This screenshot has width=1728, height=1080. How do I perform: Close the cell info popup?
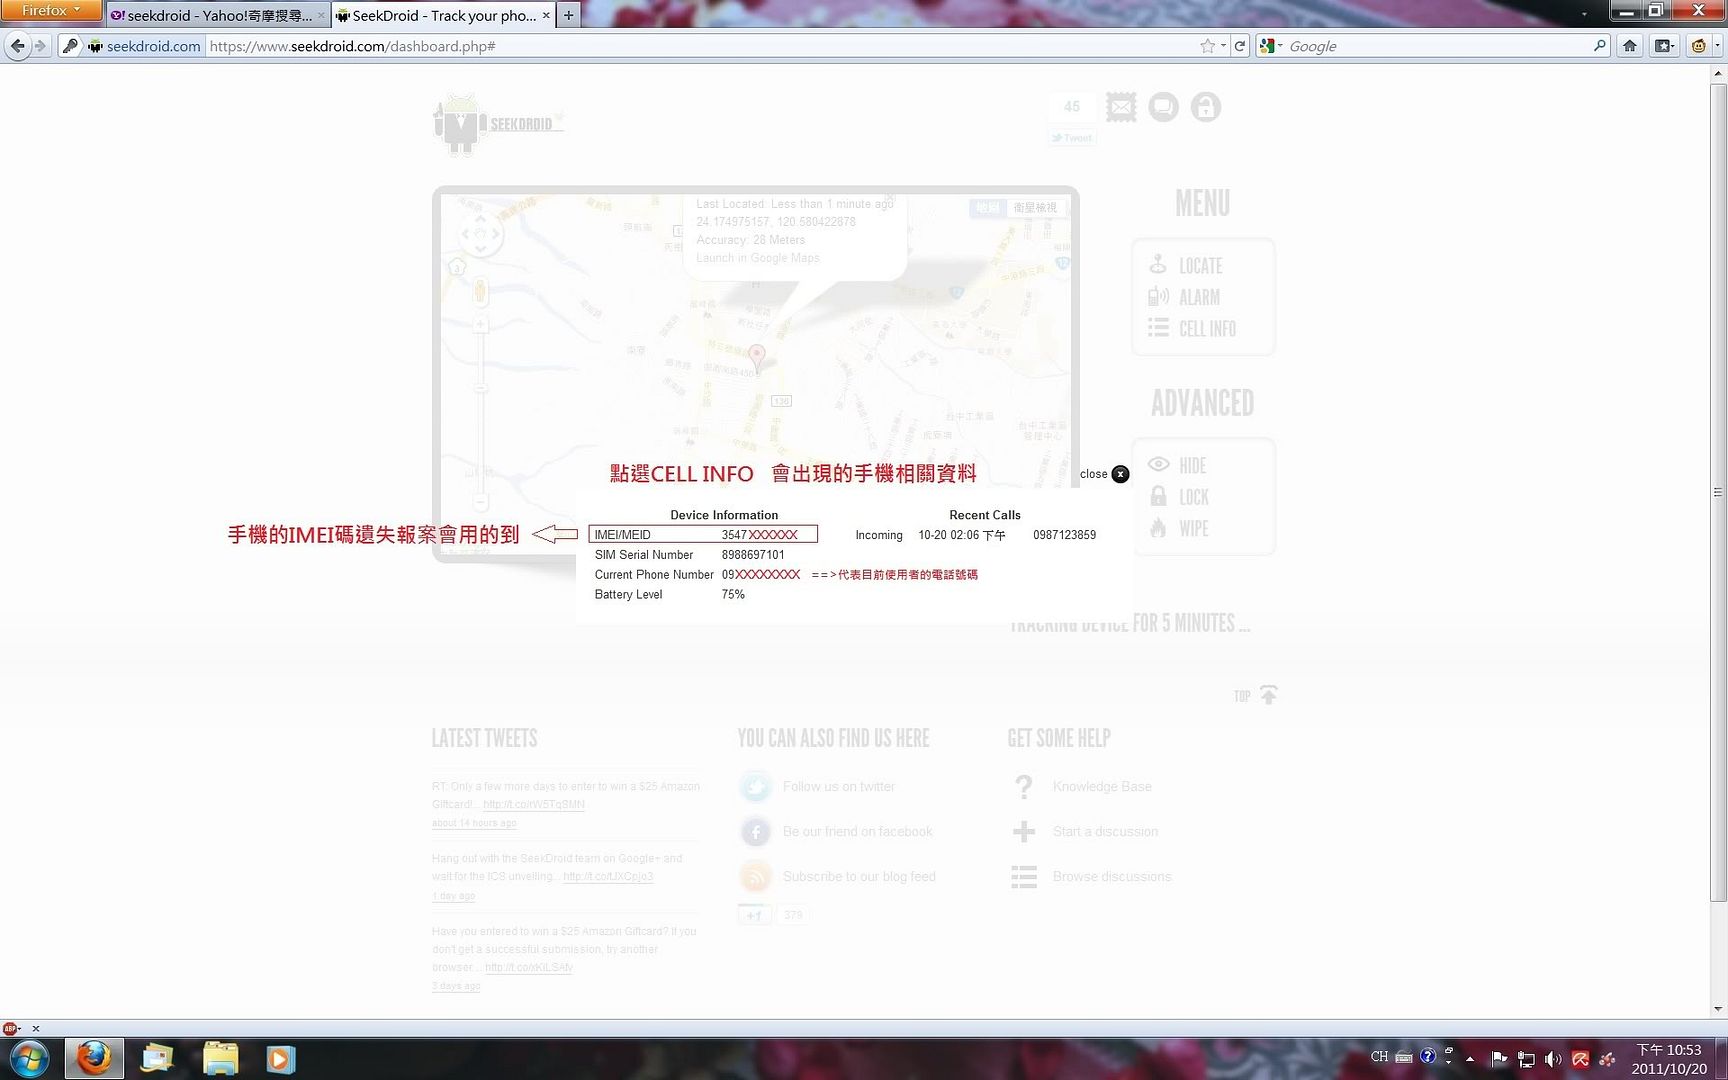[1120, 474]
